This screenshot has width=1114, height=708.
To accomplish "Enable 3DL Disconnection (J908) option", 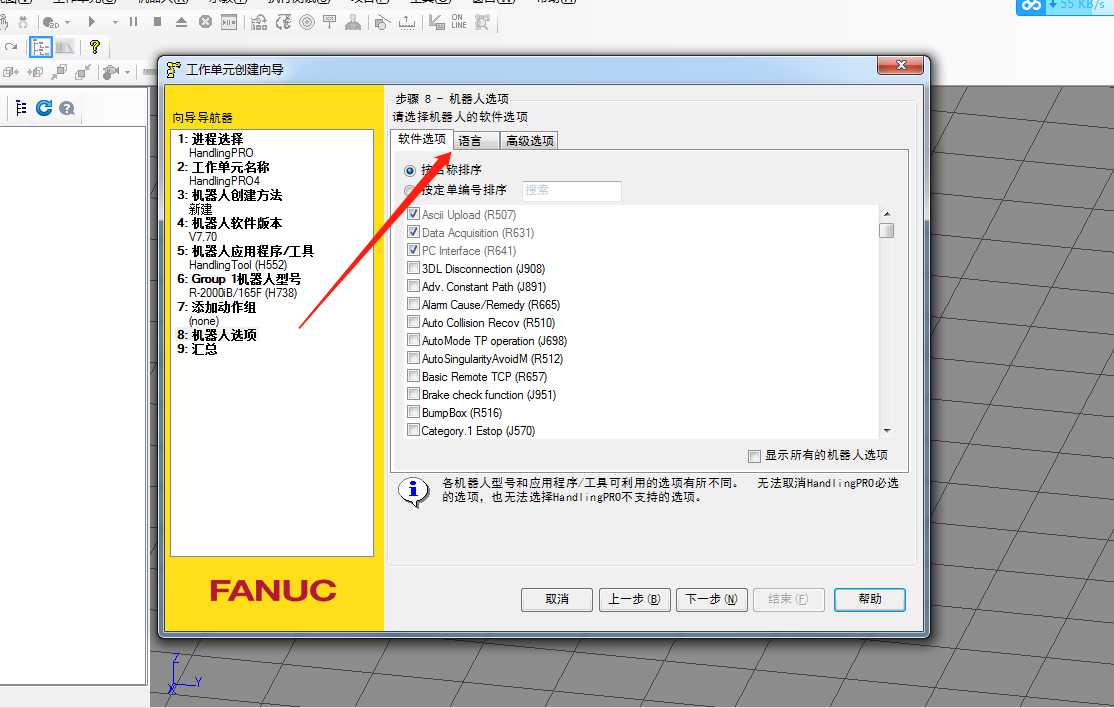I will (413, 268).
